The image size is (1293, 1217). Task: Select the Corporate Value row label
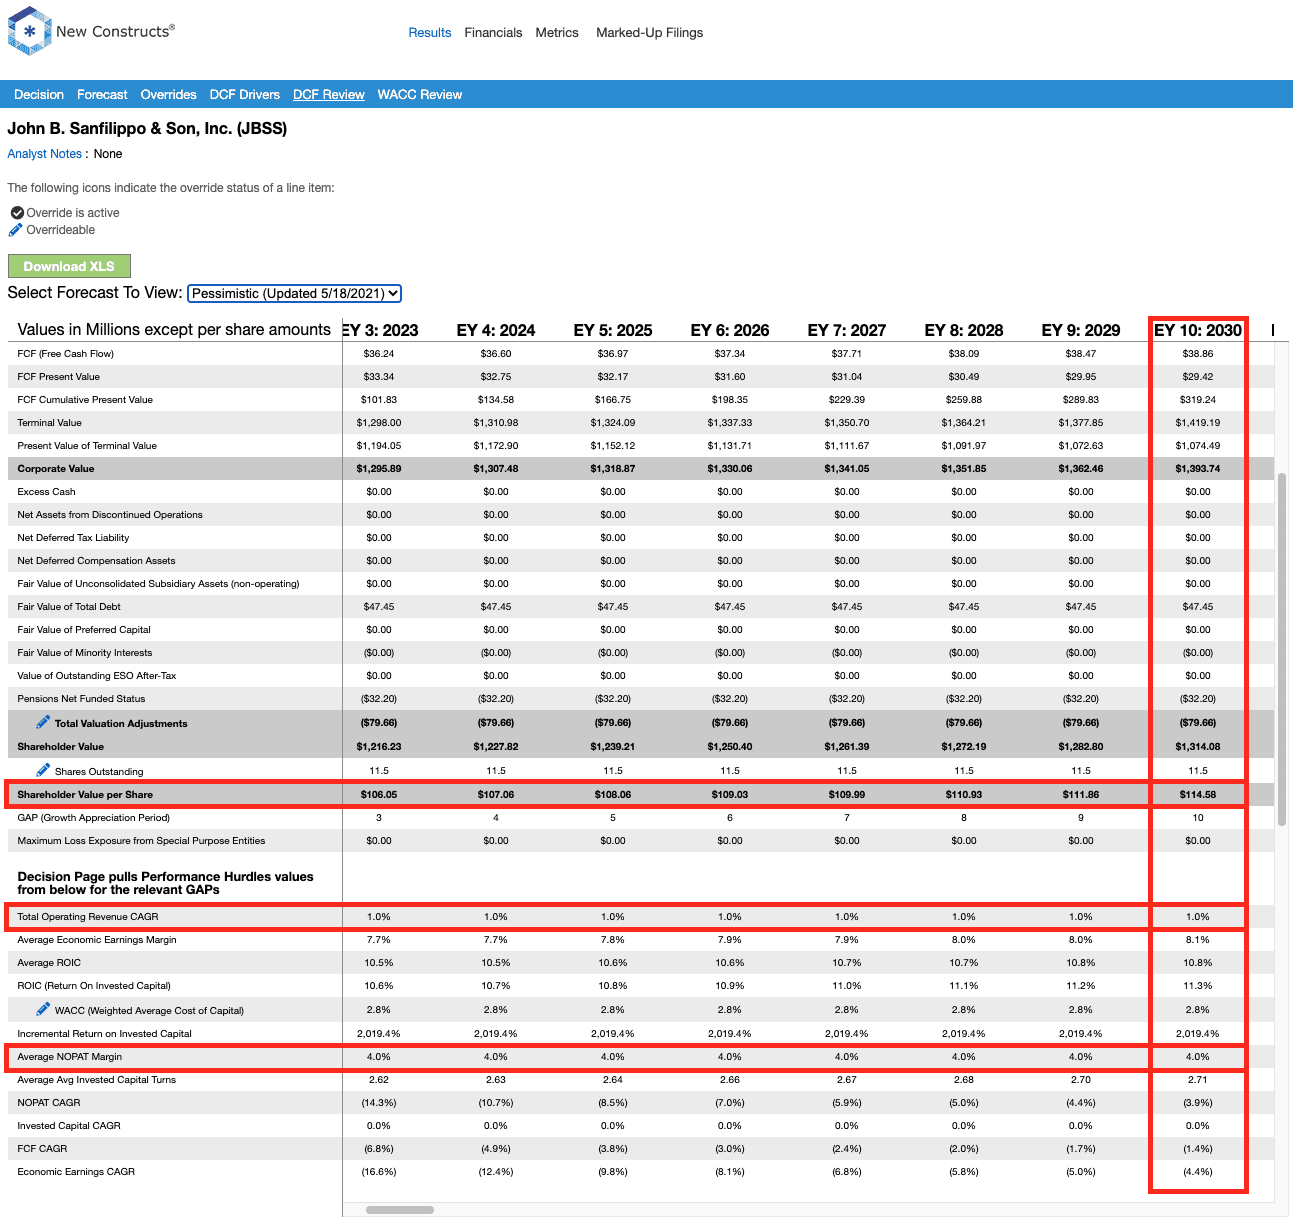pos(56,469)
